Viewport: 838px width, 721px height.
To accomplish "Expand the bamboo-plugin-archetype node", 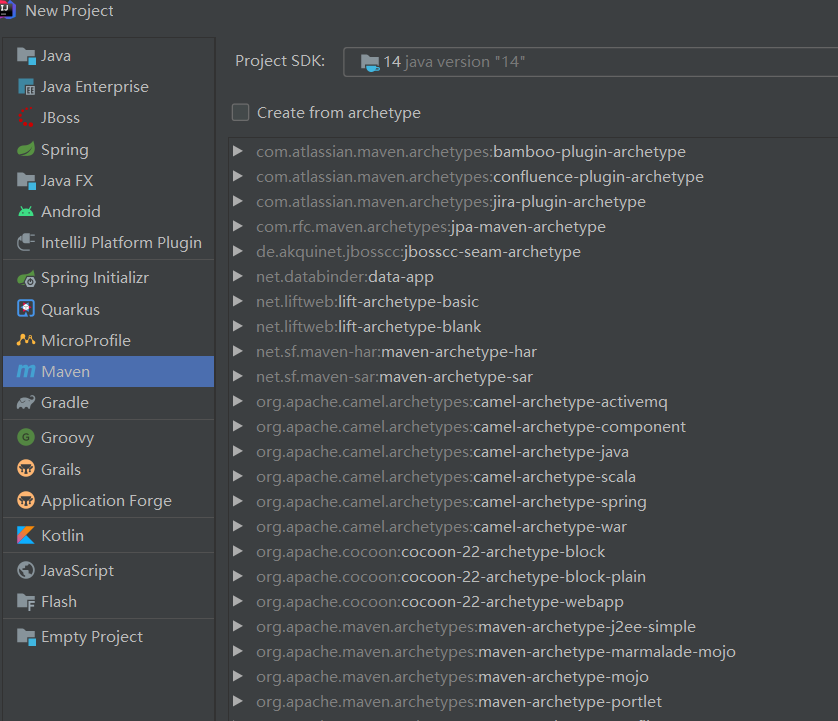I will pos(238,152).
